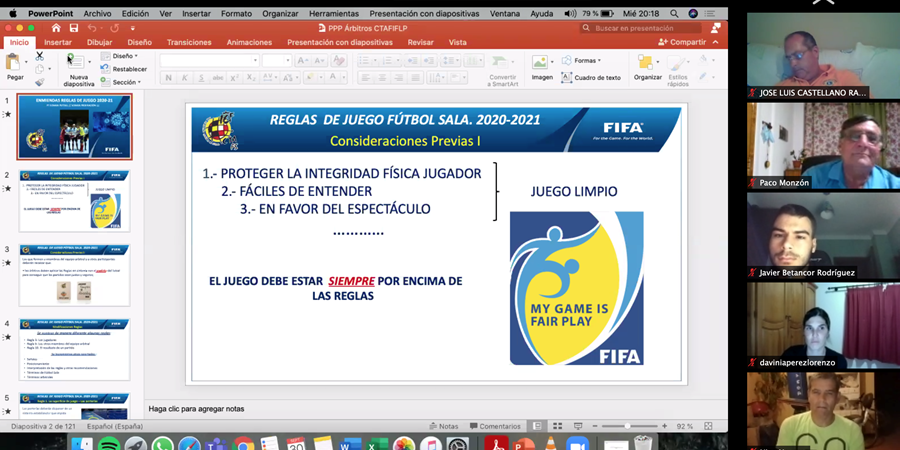Open the Organizar arrange tool
Screen dimensions: 900x450
(x=647, y=68)
